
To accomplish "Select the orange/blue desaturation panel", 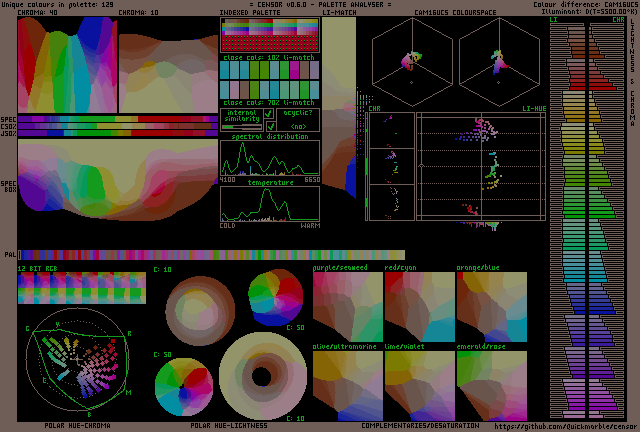I will pos(491,307).
